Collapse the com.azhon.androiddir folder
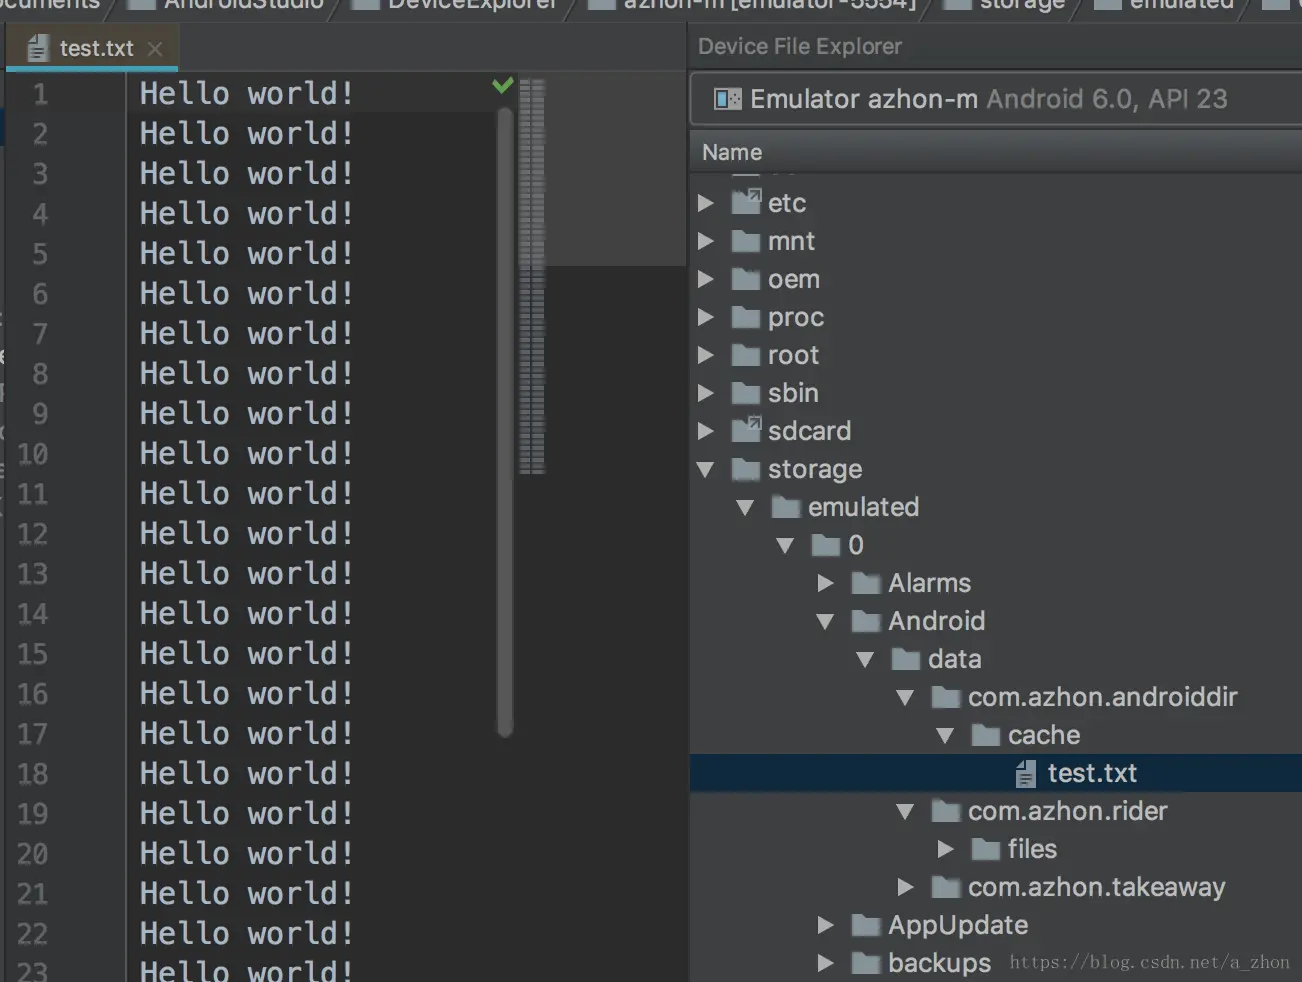The image size is (1302, 982). (905, 697)
